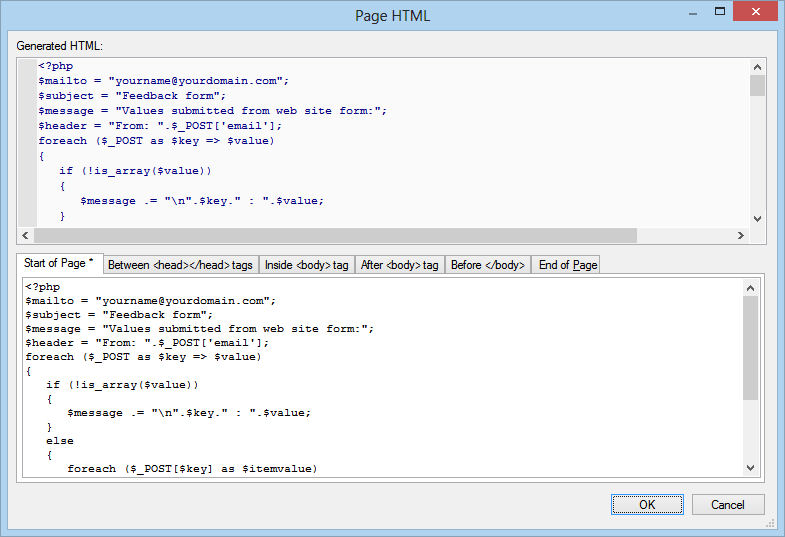This screenshot has height=537, width=785.
Task: Click the up arrow of the Generated HTML scrollbar
Action: coord(757,66)
